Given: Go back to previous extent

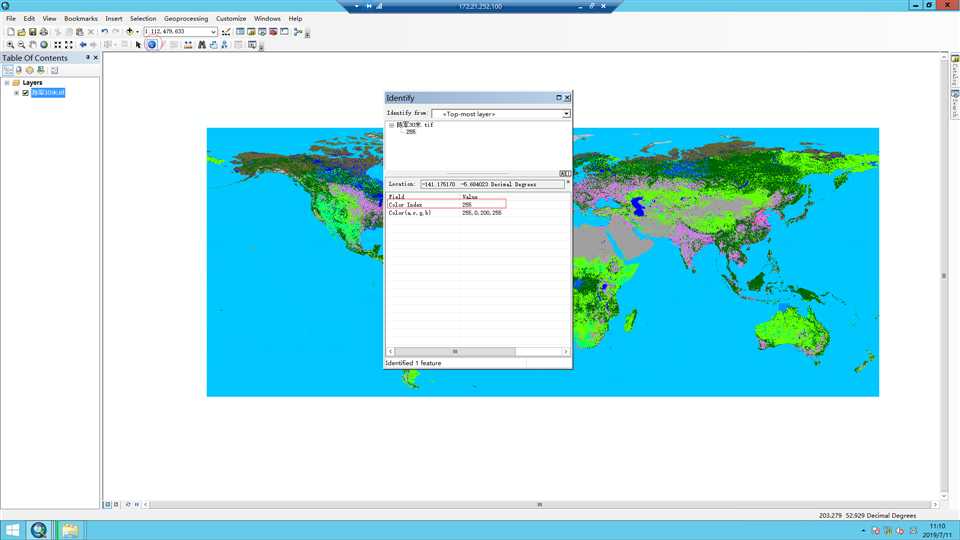Looking at the screenshot, I should pos(83,45).
